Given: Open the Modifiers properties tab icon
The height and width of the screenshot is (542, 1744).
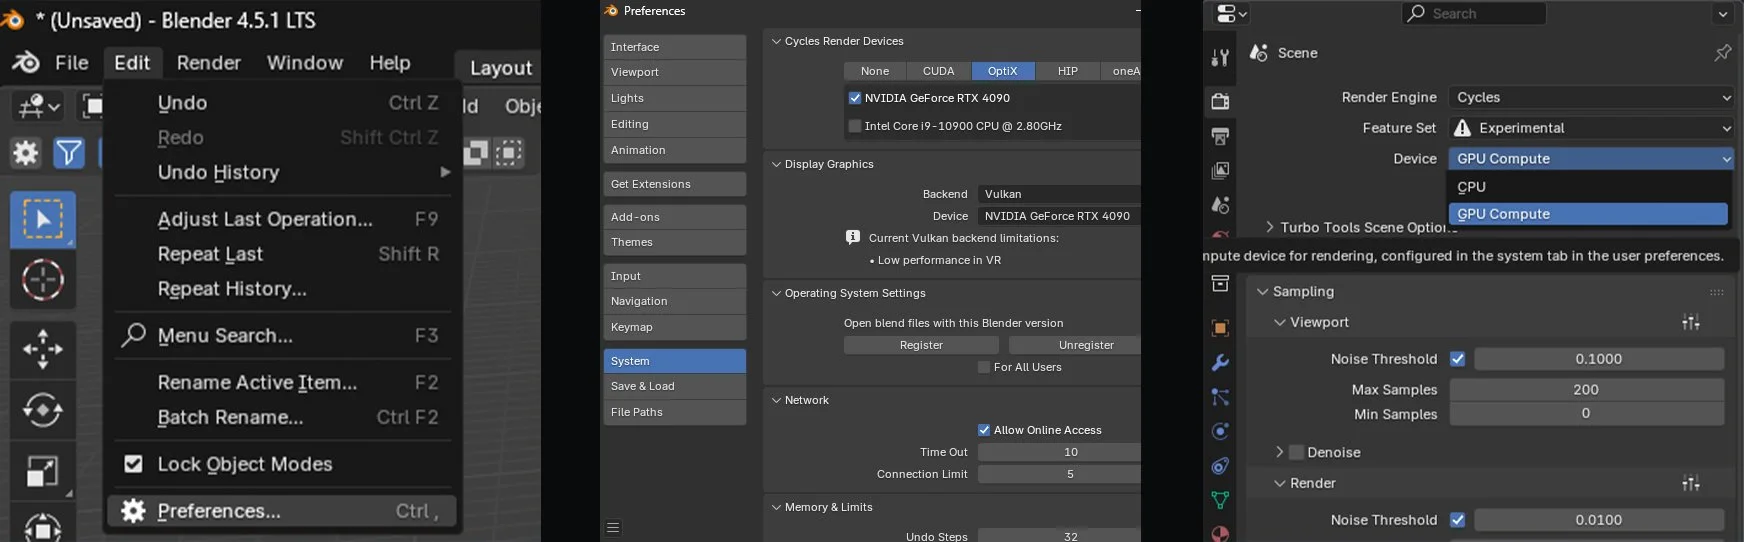Looking at the screenshot, I should [x=1220, y=363].
